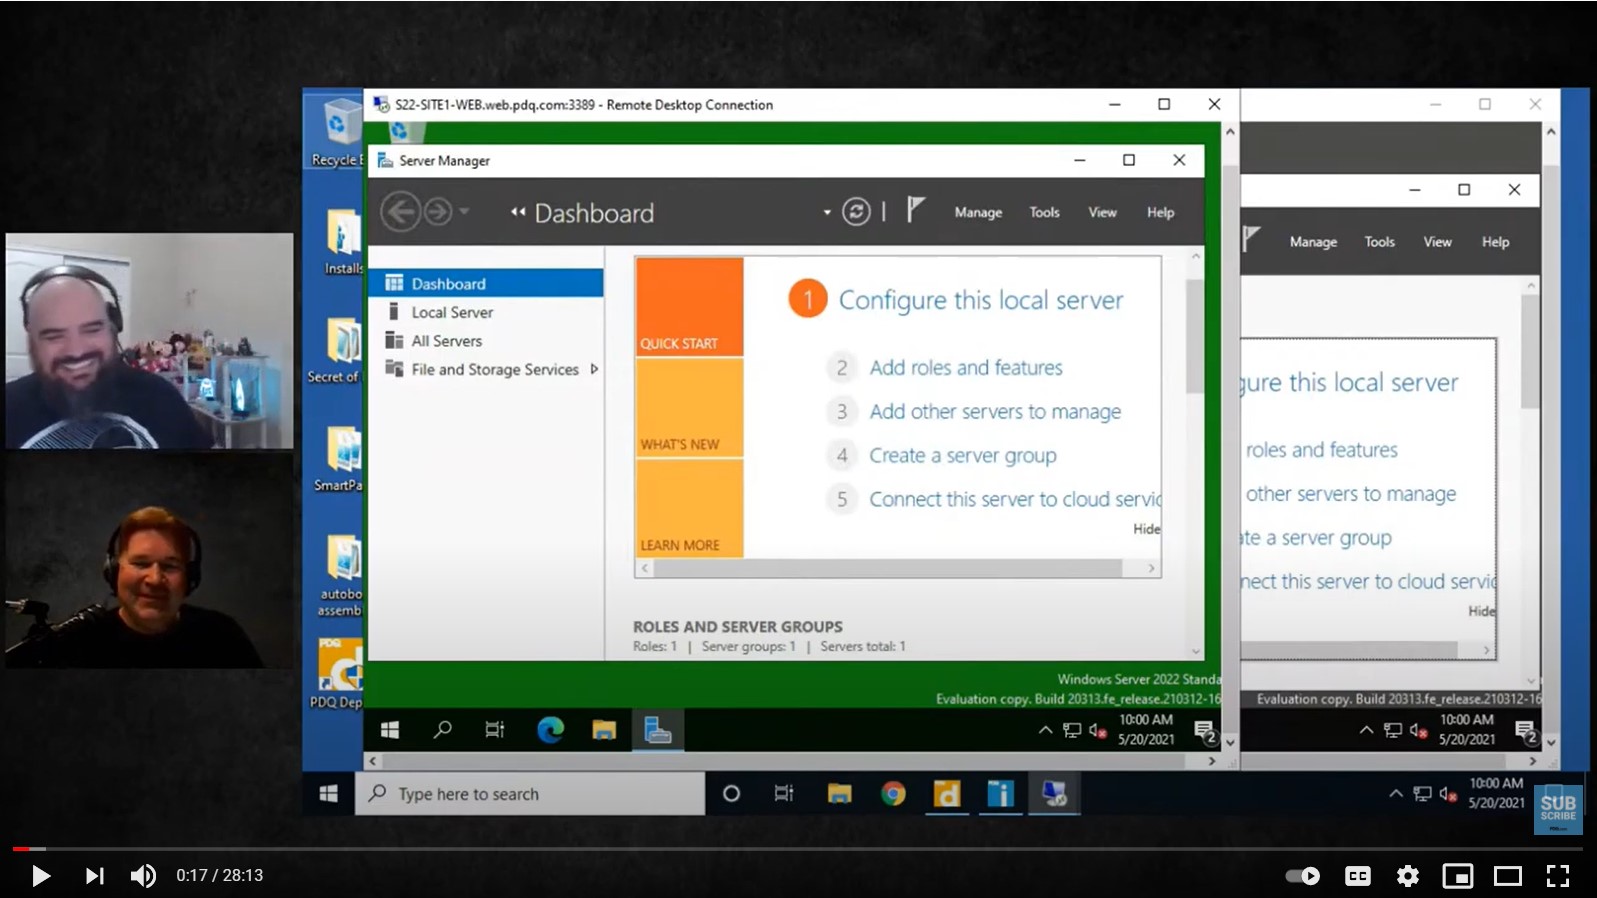Open the Help menu in front Server Manager
The image size is (1597, 898).
pos(1160,212)
